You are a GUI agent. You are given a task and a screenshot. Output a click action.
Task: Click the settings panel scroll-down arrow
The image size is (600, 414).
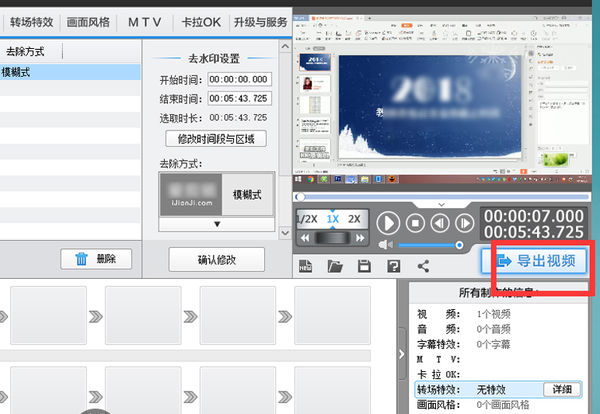(285, 233)
